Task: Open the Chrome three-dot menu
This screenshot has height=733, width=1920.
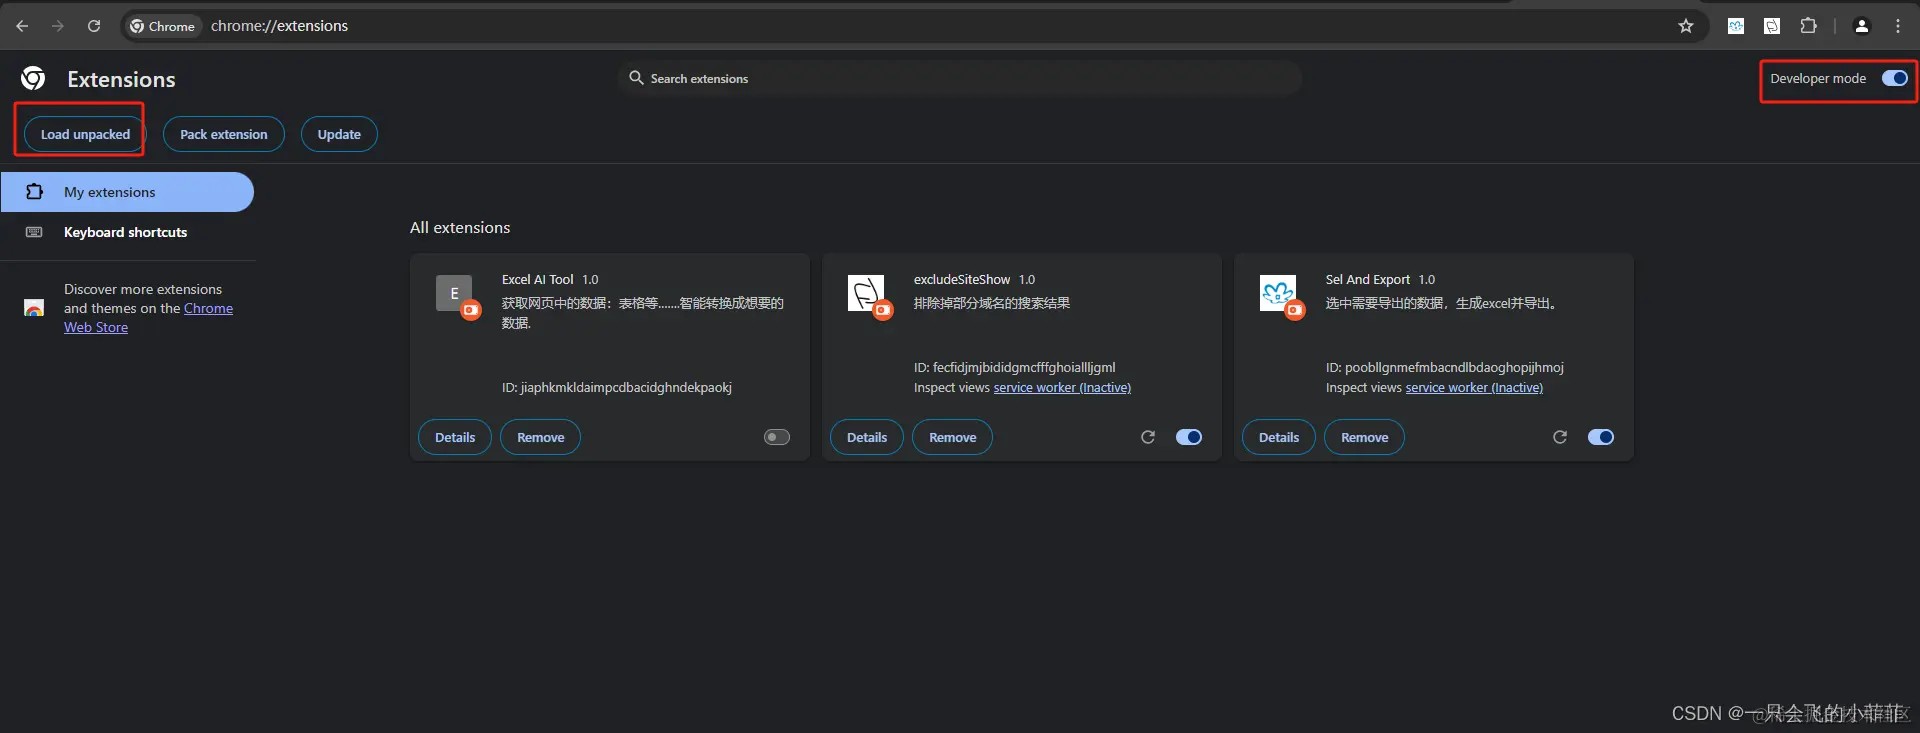Action: point(1897,26)
